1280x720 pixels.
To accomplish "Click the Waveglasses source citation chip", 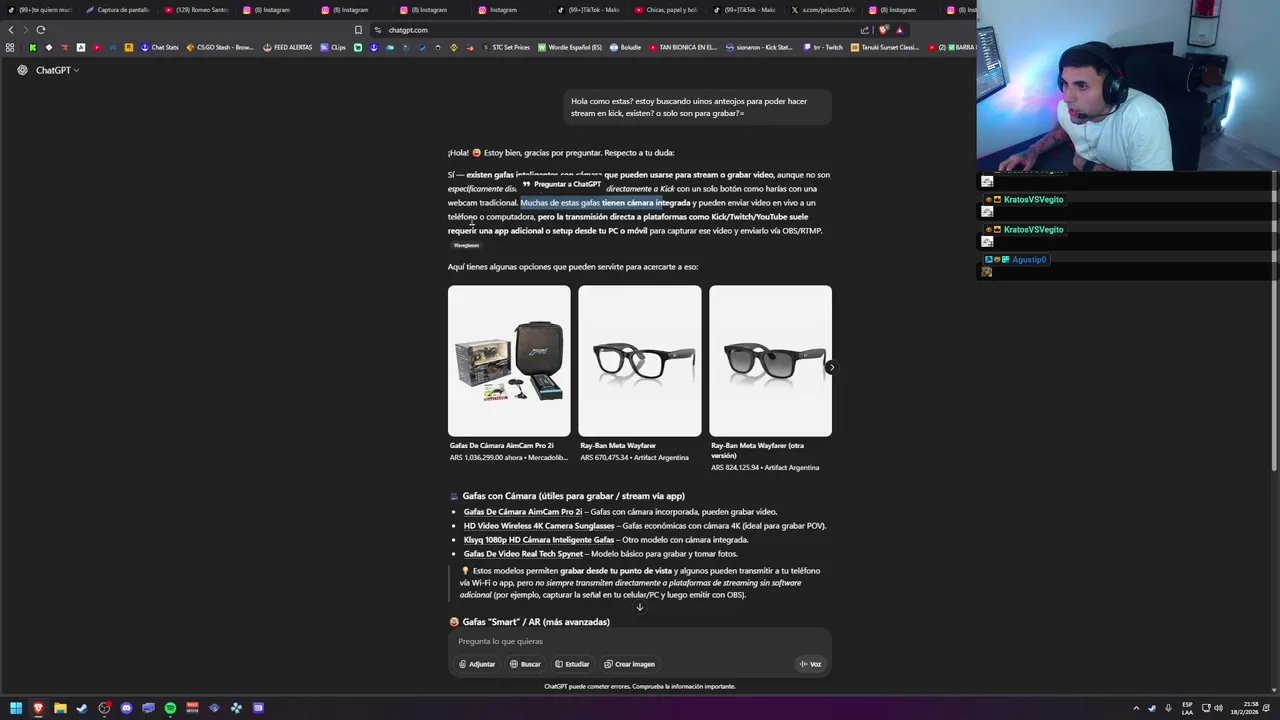I will (x=466, y=245).
